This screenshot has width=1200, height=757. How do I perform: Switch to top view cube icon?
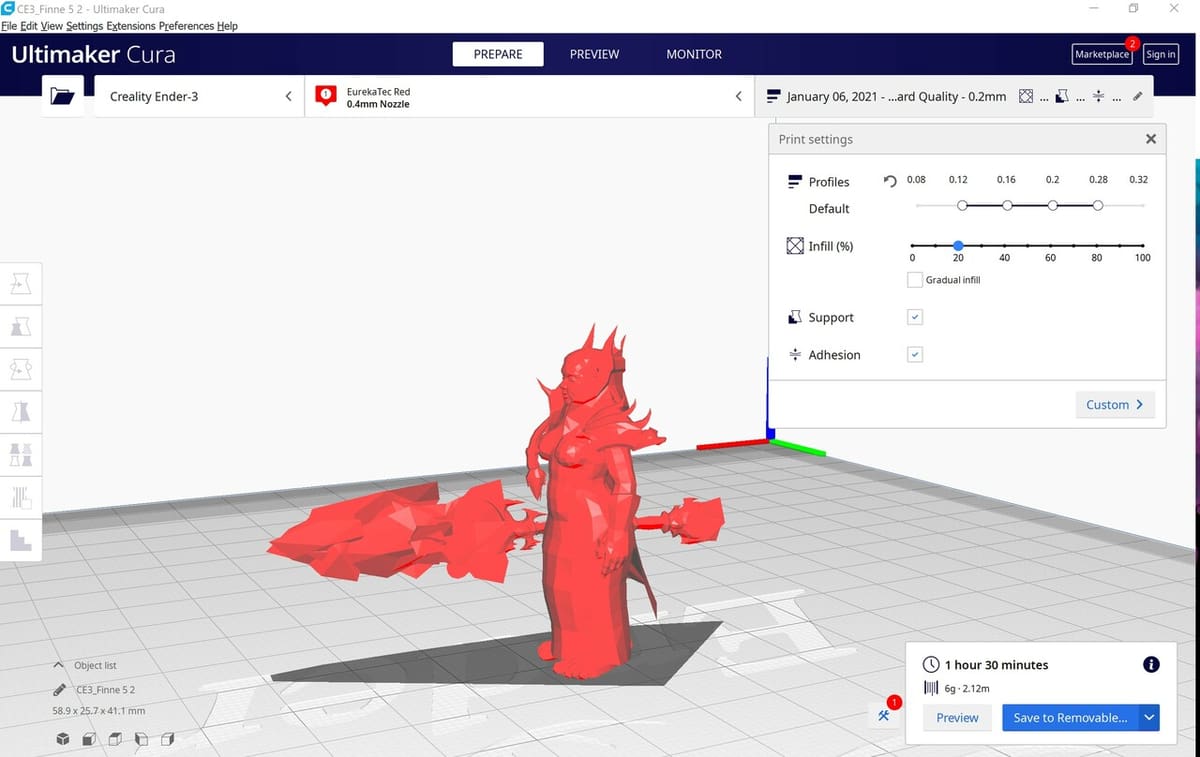[114, 740]
